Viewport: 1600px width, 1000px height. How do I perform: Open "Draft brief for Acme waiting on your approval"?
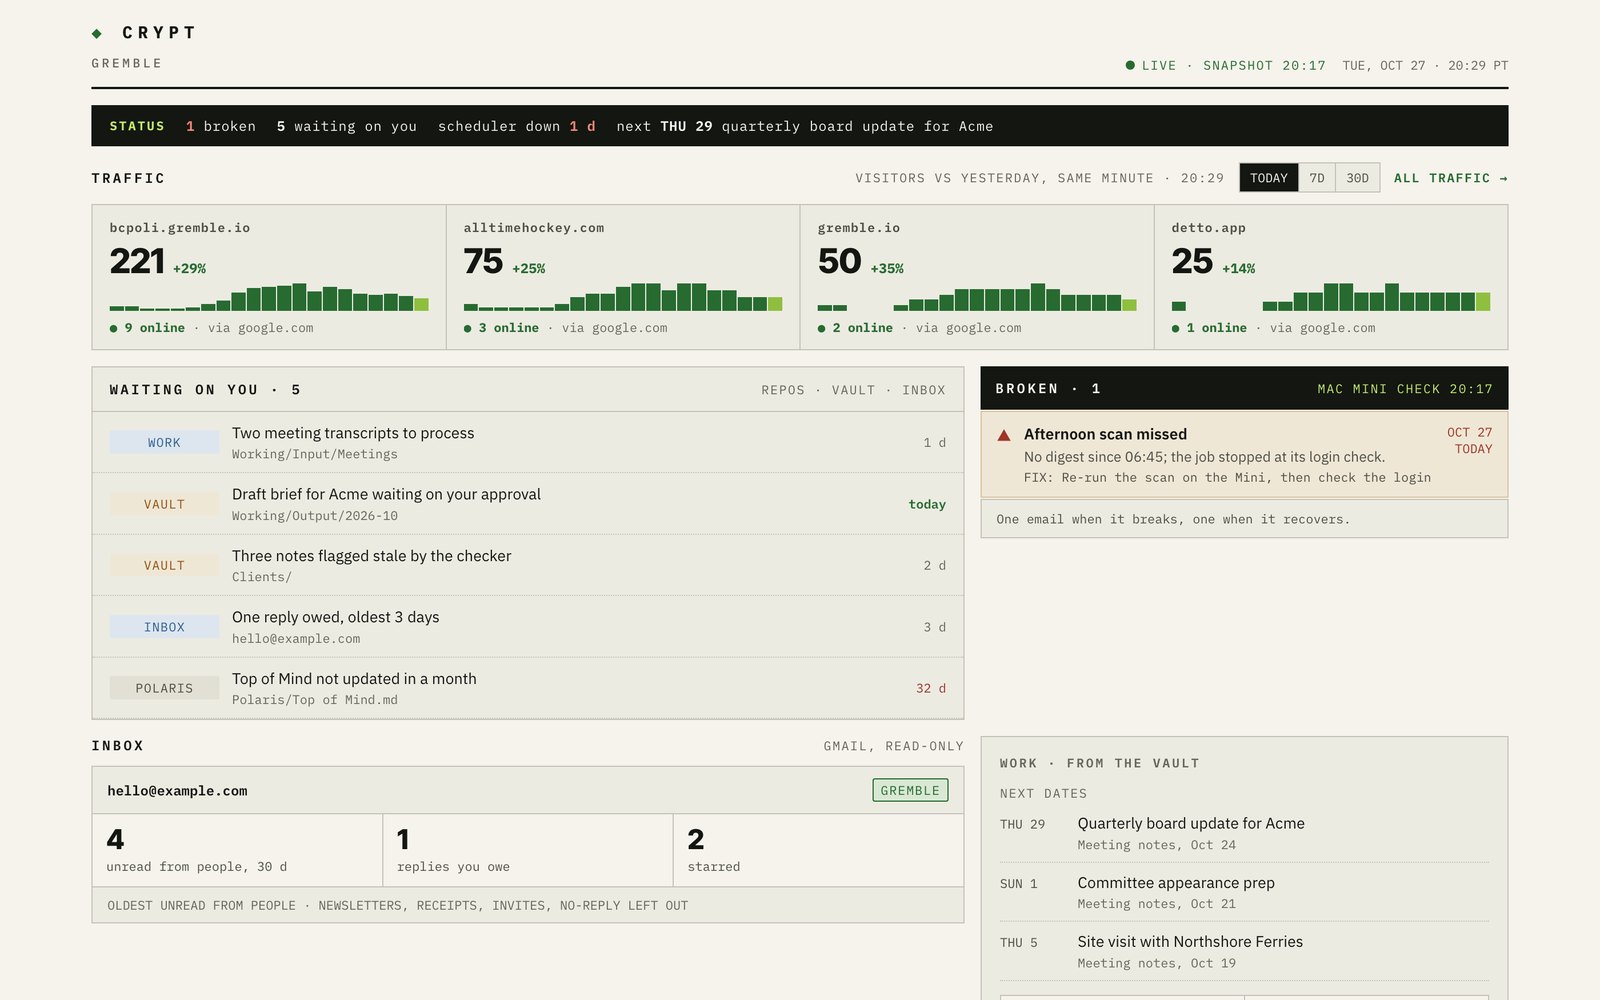pyautogui.click(x=386, y=494)
